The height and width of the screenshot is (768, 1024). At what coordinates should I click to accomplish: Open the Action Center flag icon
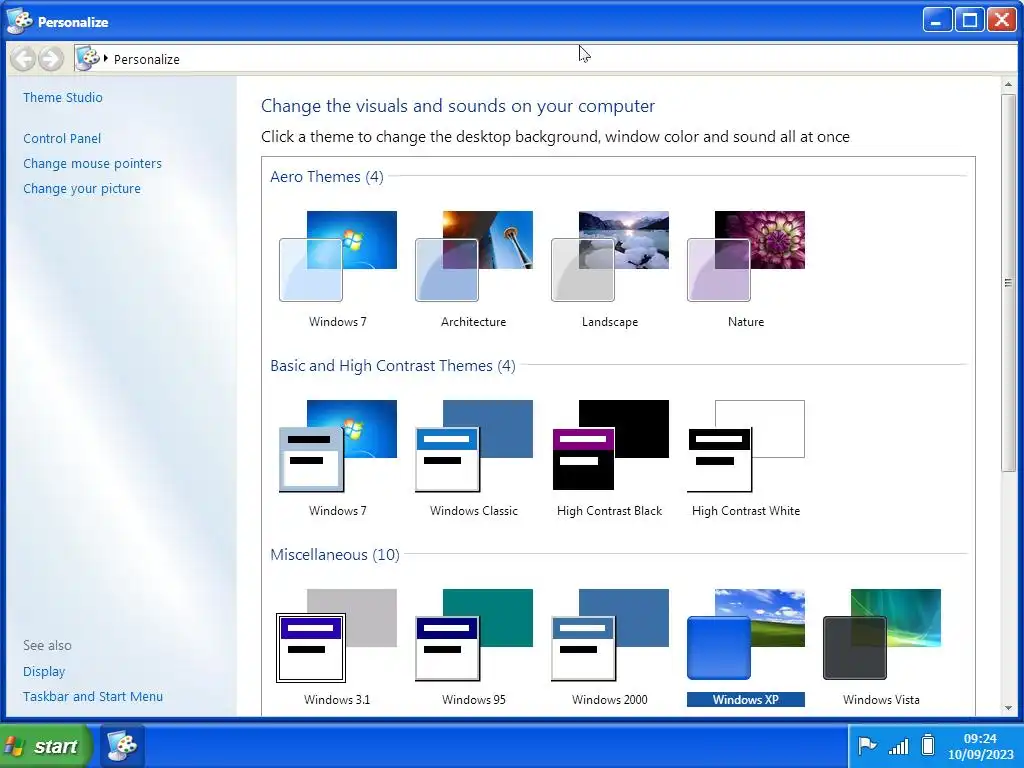tap(867, 745)
